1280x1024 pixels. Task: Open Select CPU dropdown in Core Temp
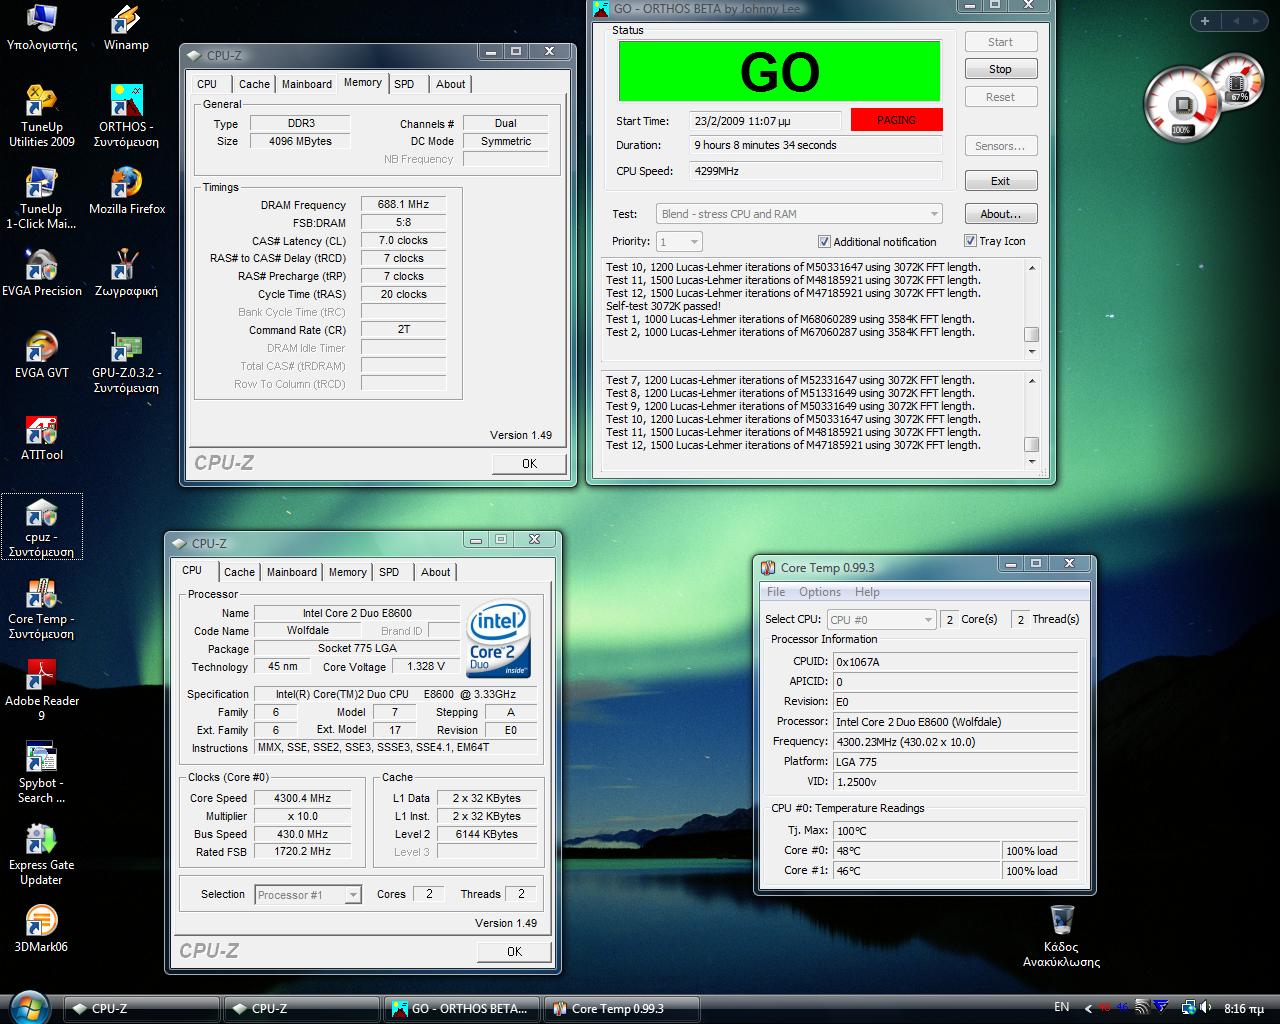(881, 619)
